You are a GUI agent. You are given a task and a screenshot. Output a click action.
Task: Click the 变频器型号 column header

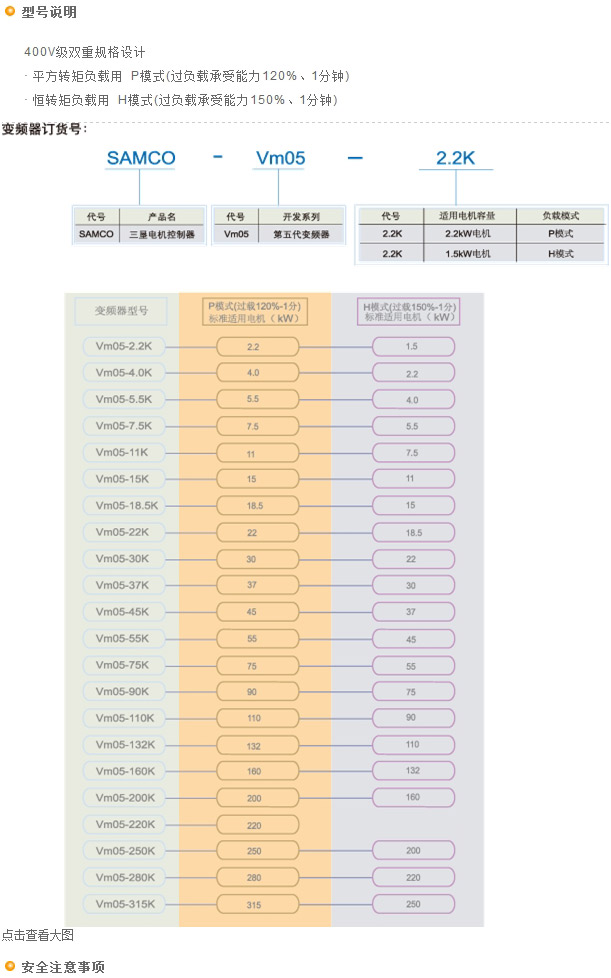pyautogui.click(x=121, y=311)
